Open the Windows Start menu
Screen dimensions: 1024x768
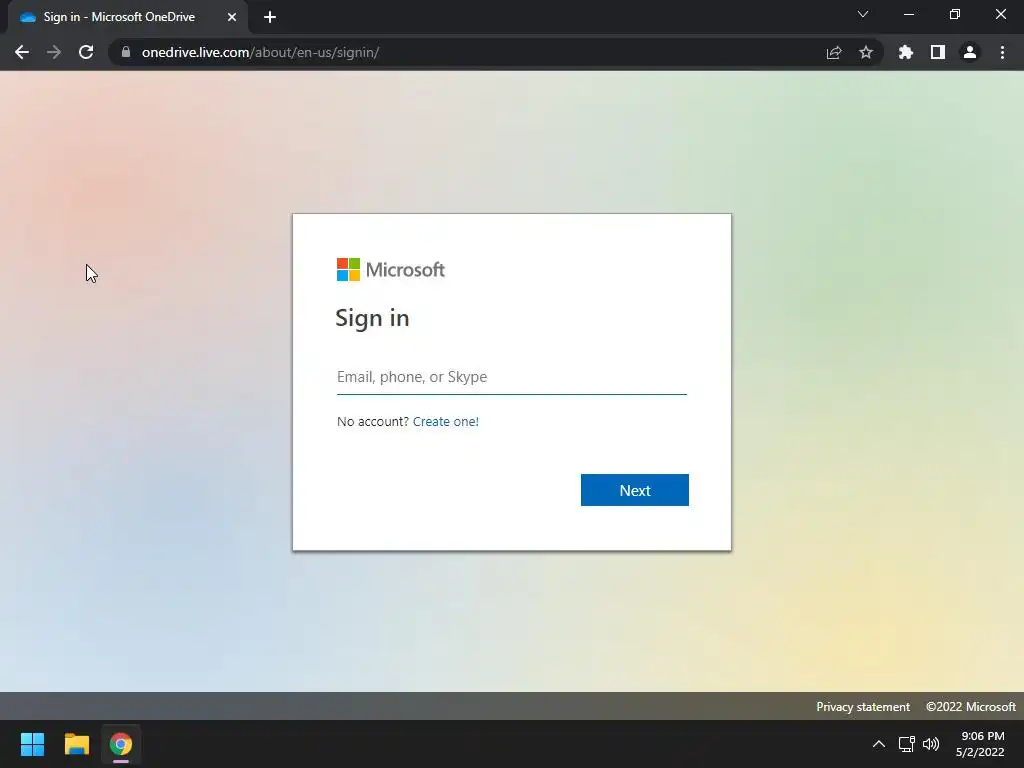click(x=32, y=744)
